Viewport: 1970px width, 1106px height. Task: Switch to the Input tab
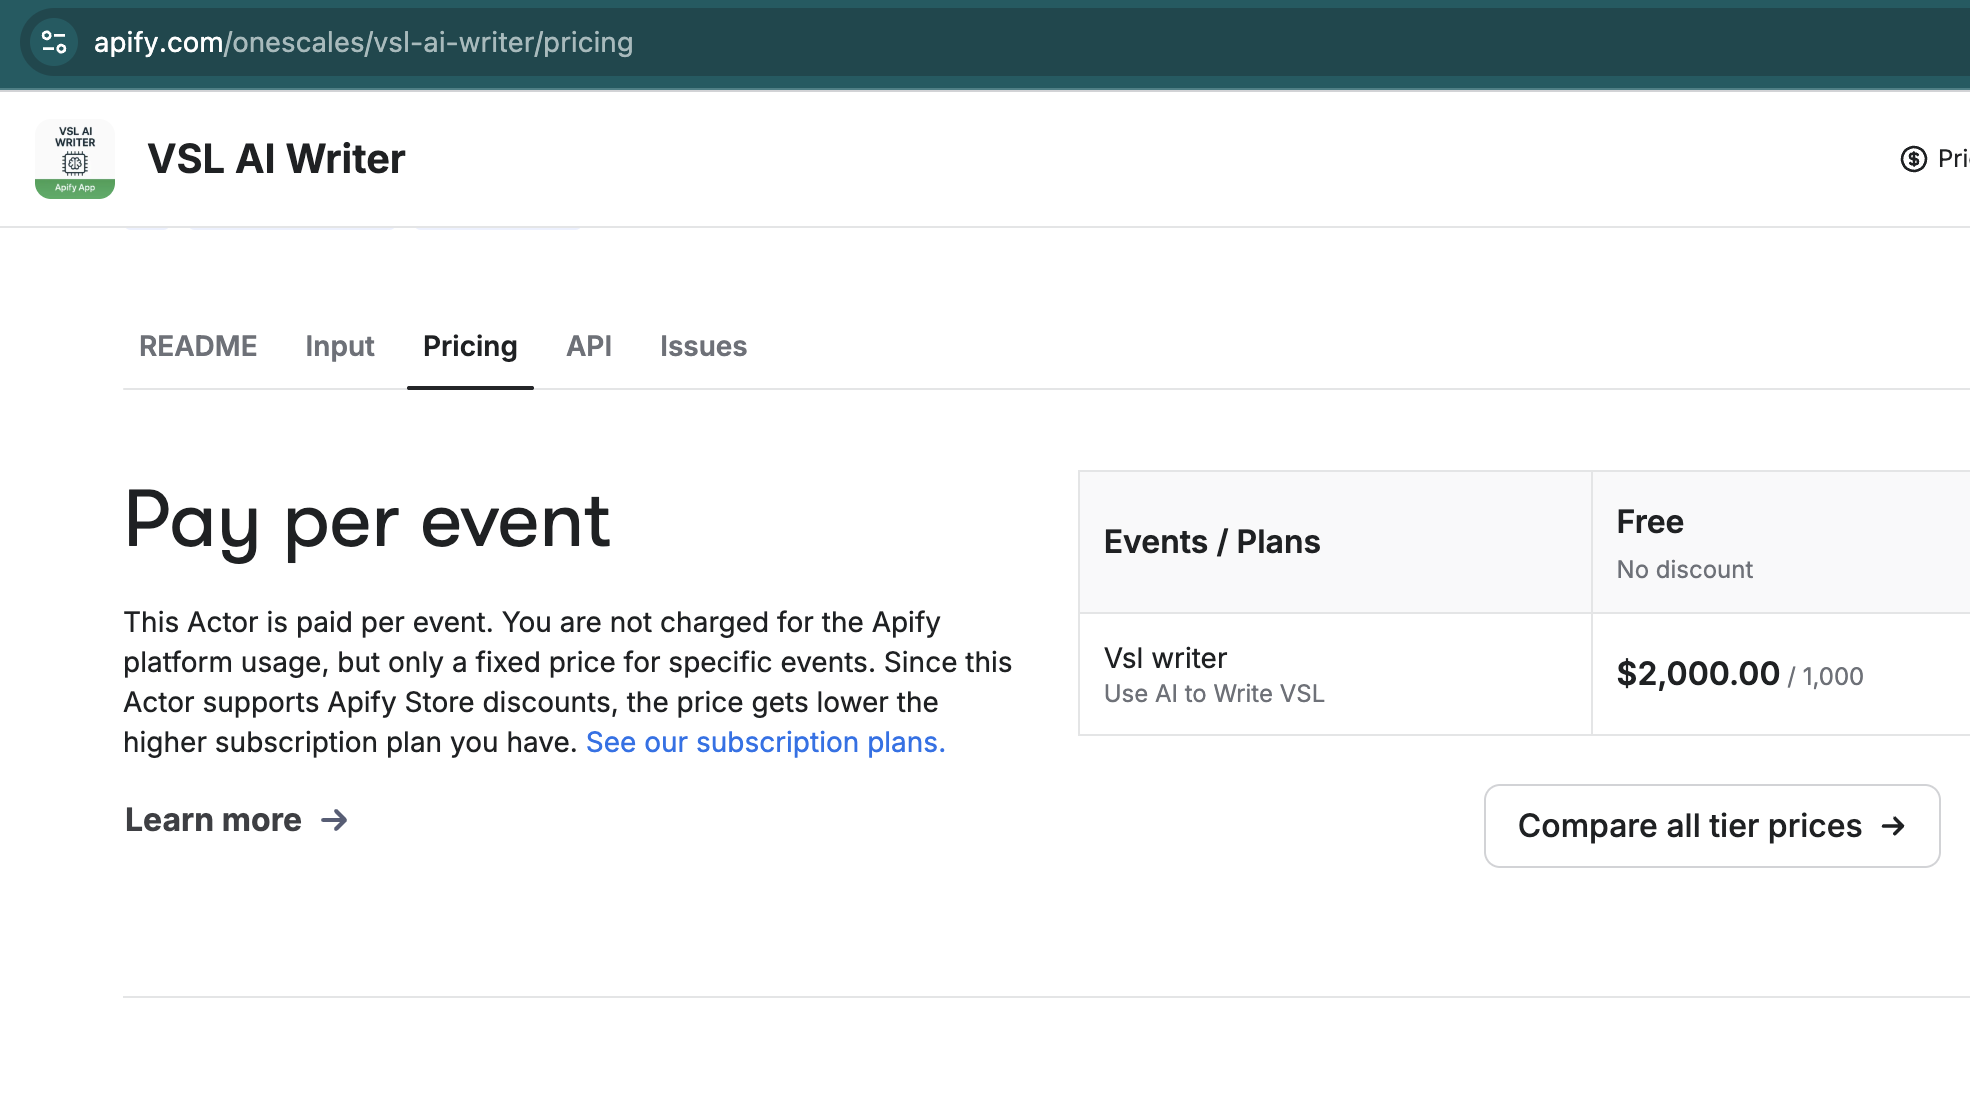(x=339, y=346)
